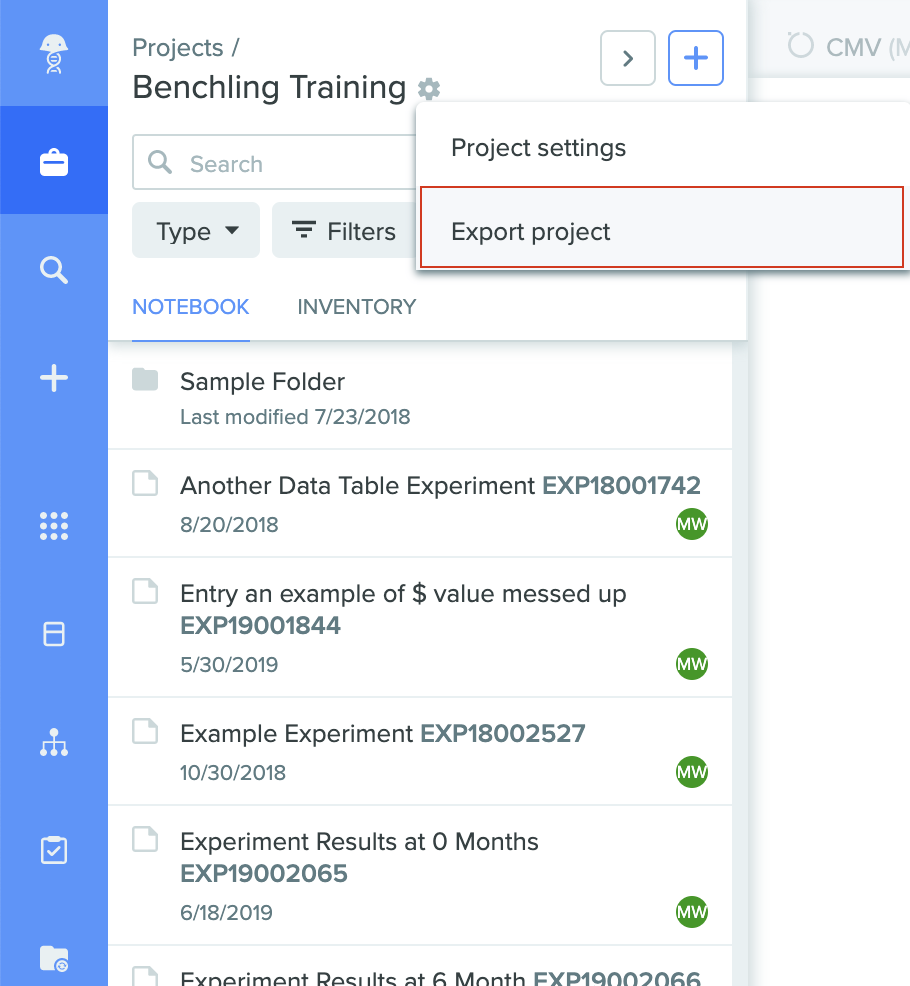Click the Benchling Training project title

click(x=269, y=87)
